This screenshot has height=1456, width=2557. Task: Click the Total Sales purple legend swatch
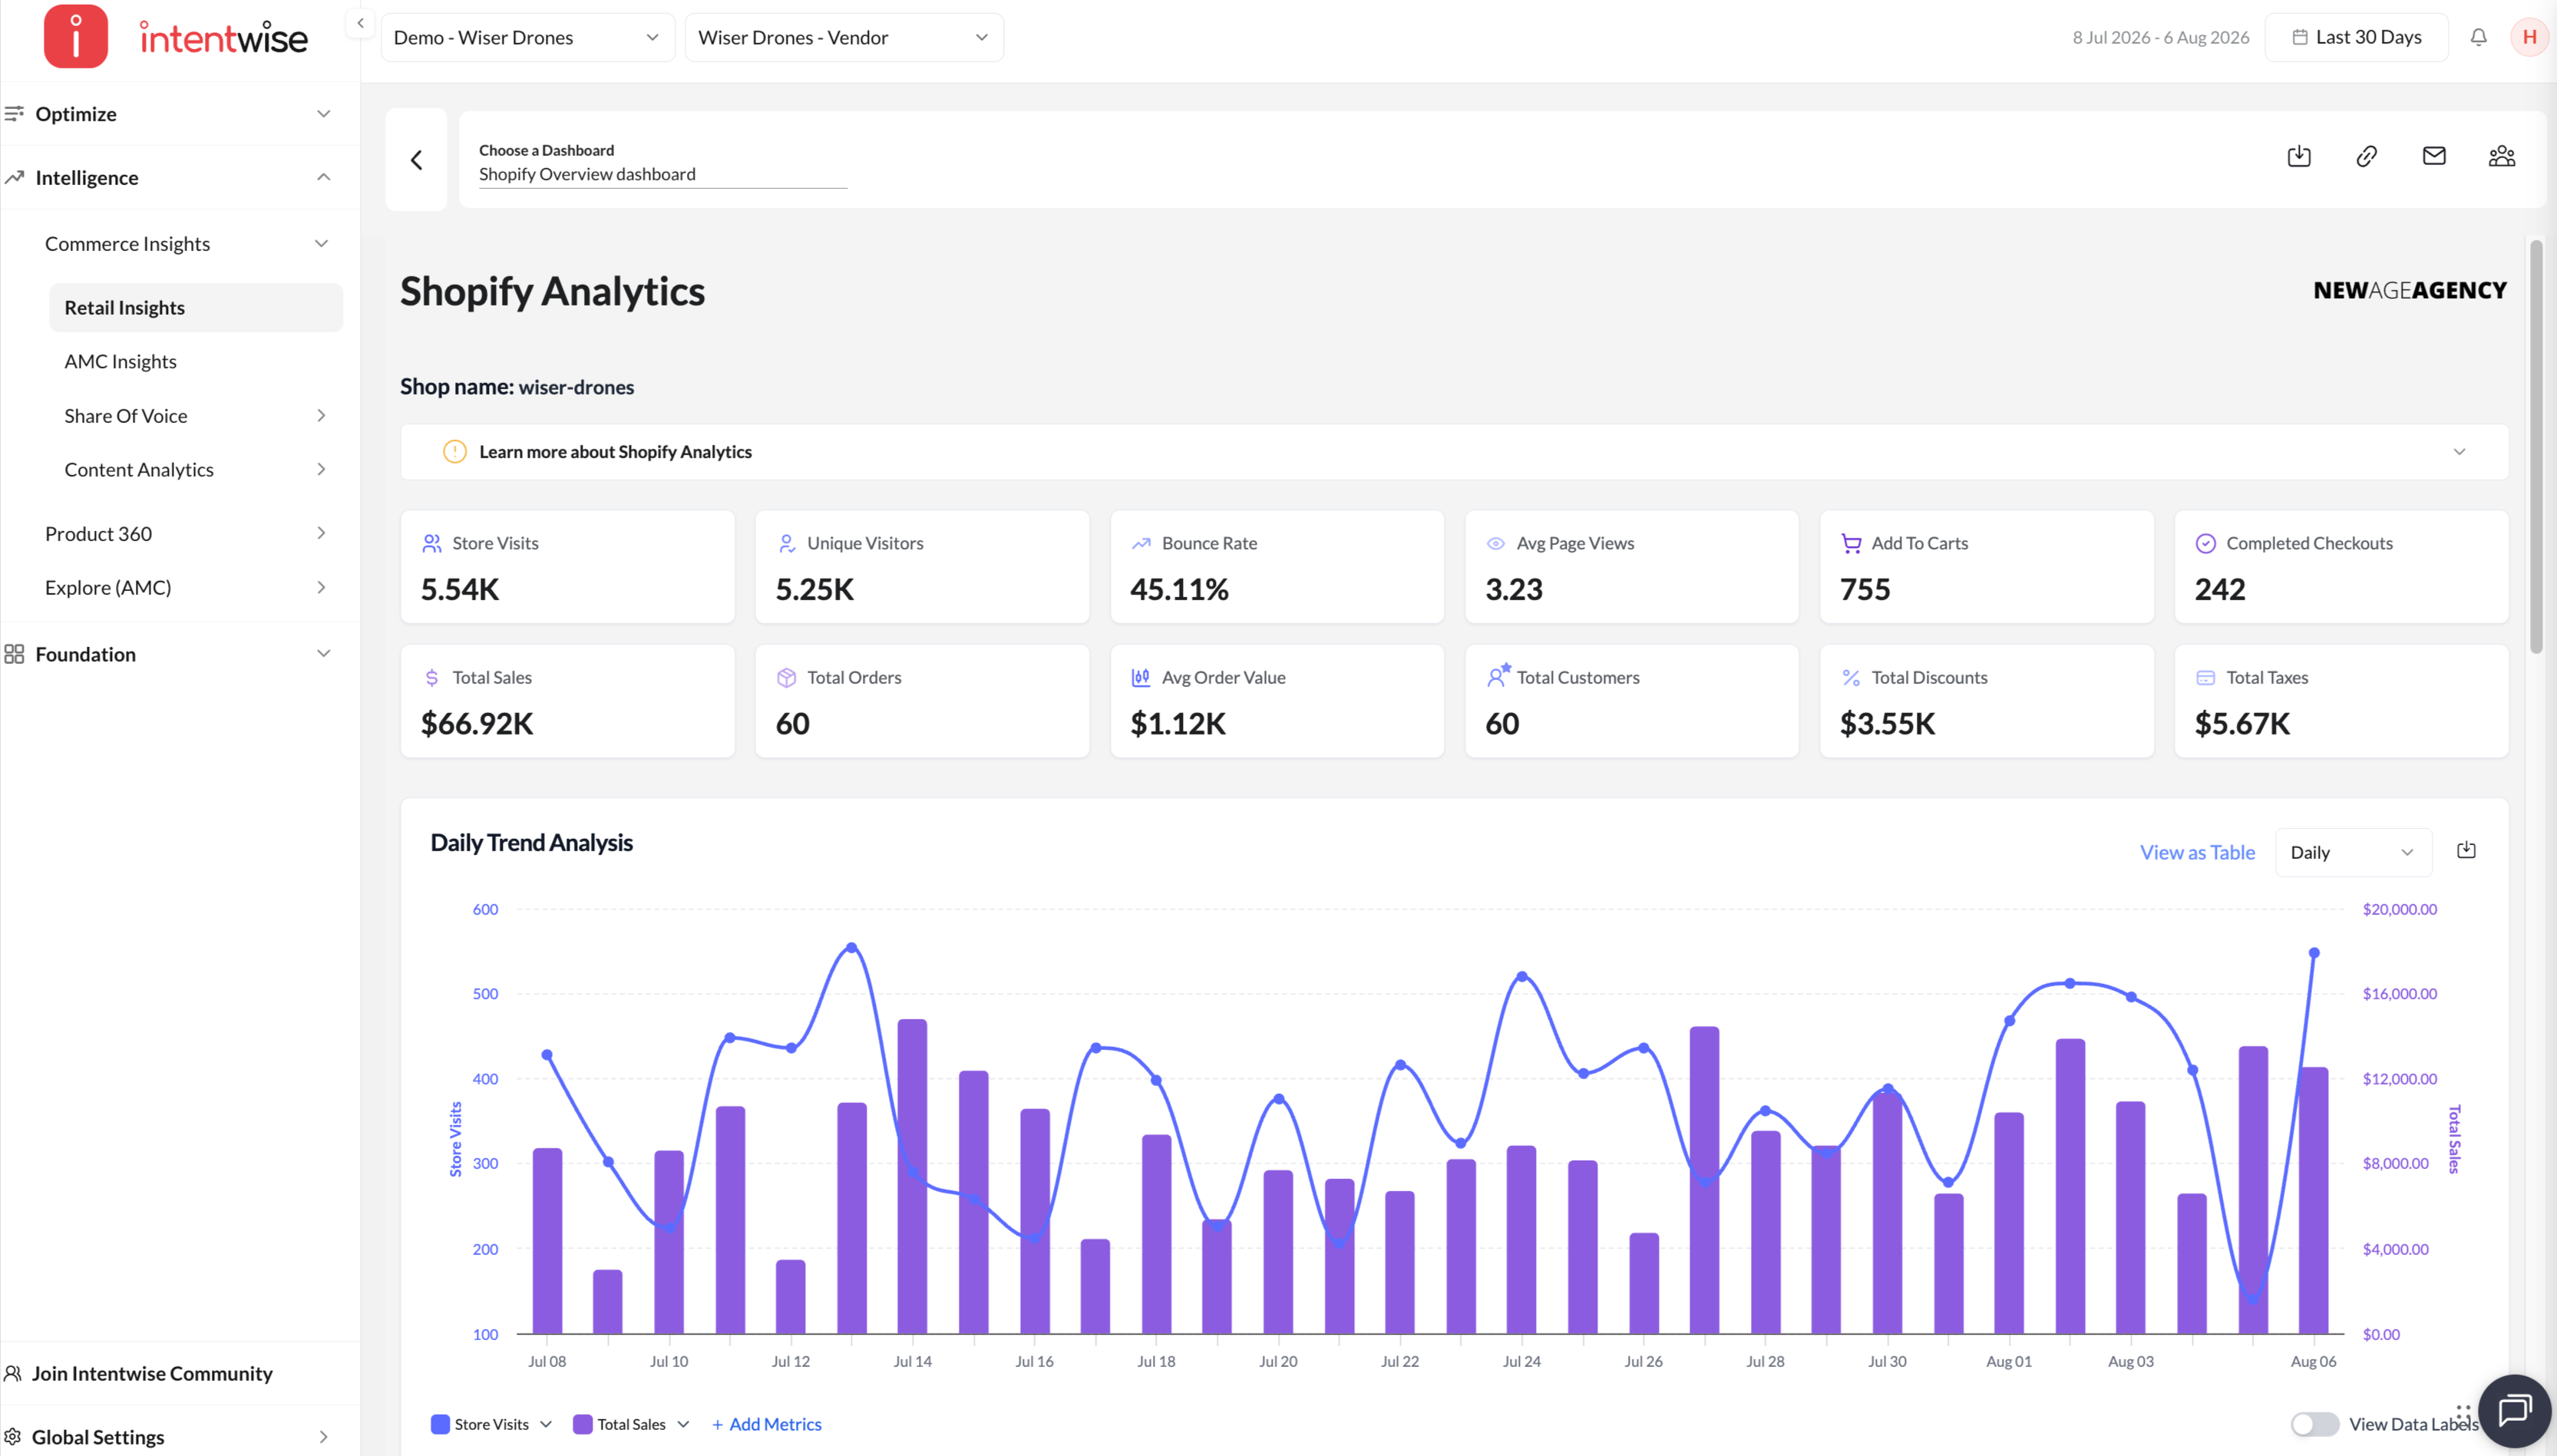pos(582,1424)
